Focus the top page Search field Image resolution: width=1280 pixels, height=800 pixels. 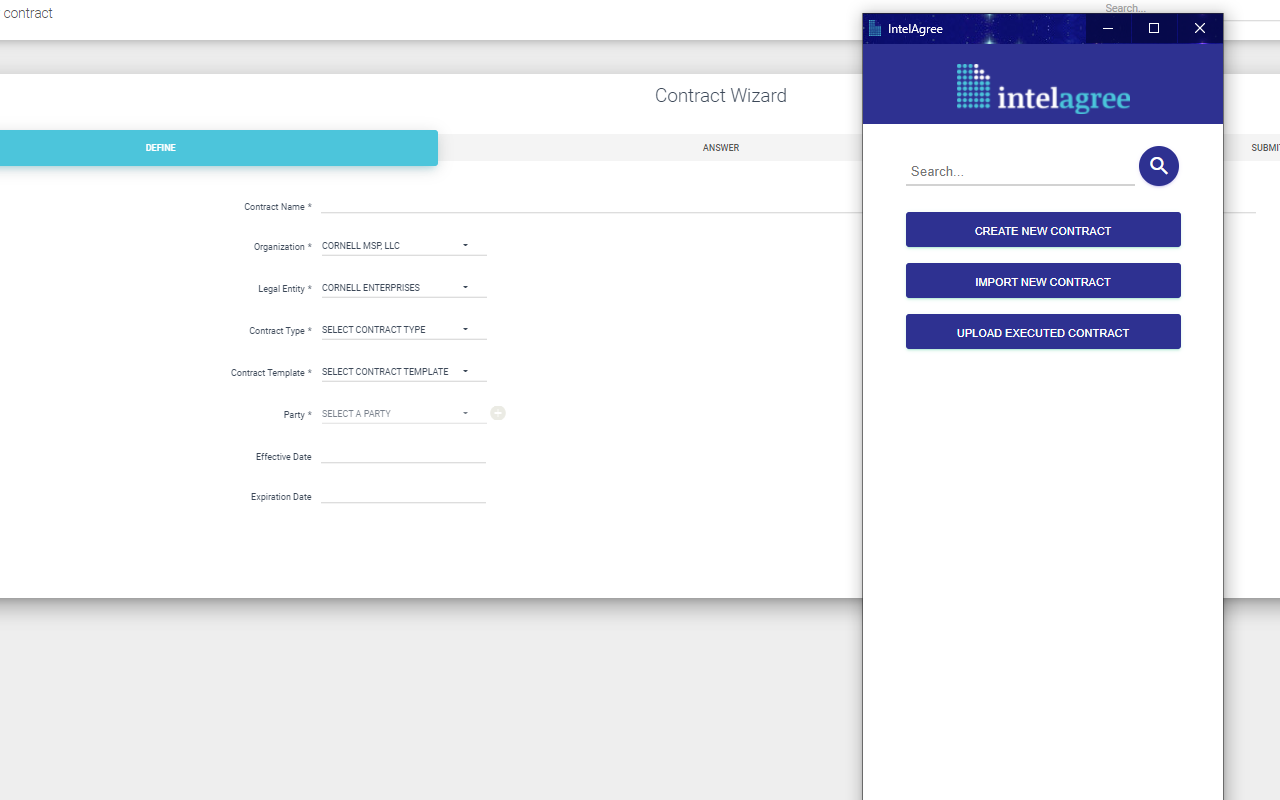pos(1191,9)
